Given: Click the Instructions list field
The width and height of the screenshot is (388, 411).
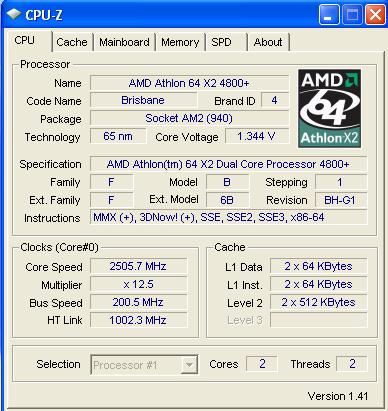Looking at the screenshot, I should (228, 218).
